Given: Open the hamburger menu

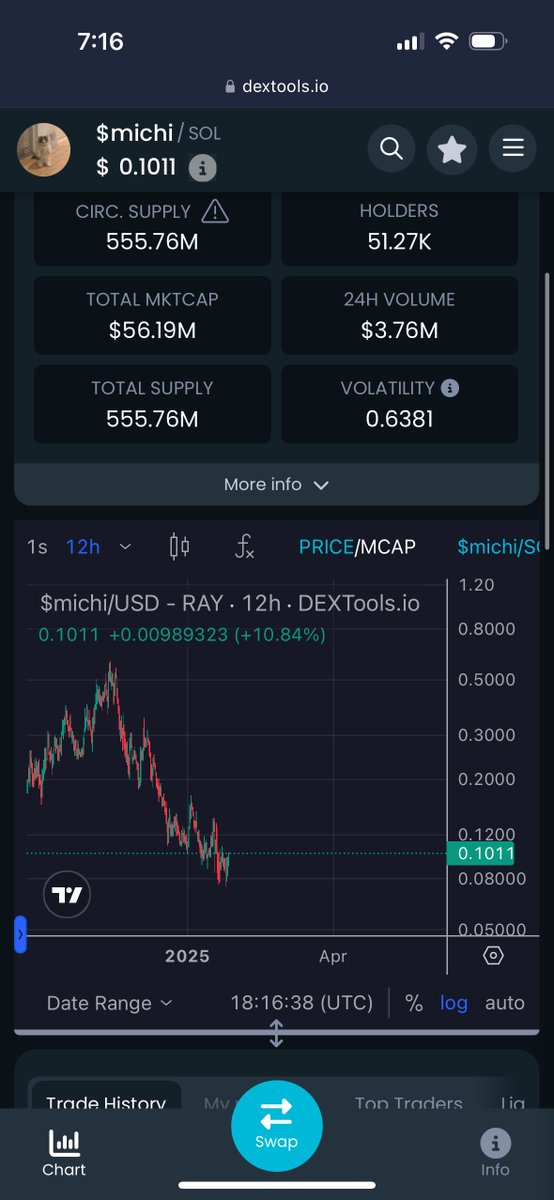Looking at the screenshot, I should coord(513,149).
